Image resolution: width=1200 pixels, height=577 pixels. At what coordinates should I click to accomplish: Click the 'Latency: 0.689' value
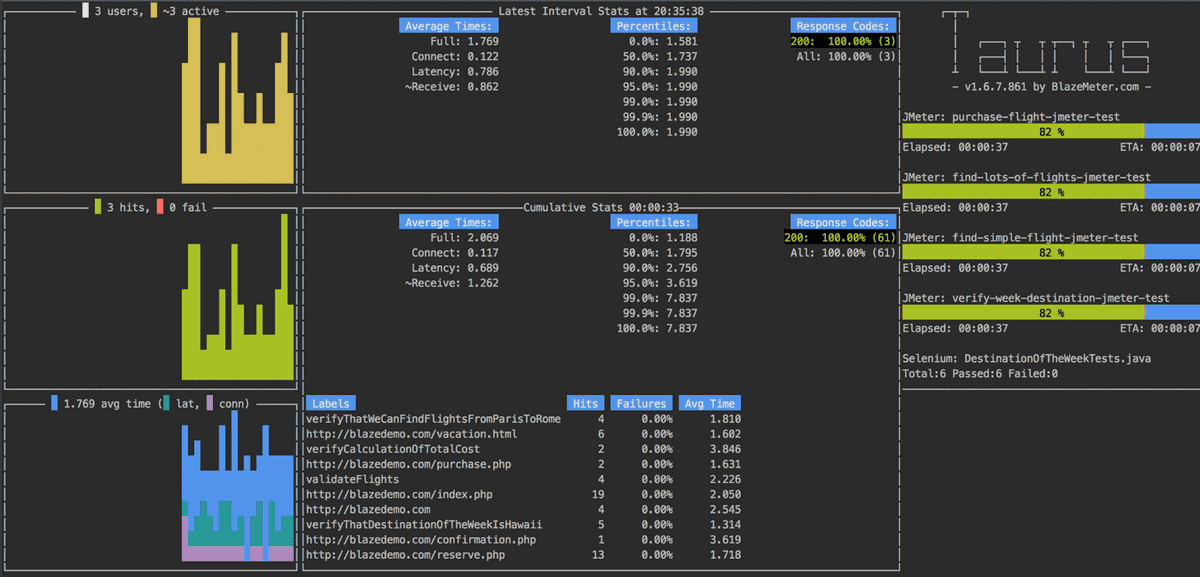click(x=454, y=268)
